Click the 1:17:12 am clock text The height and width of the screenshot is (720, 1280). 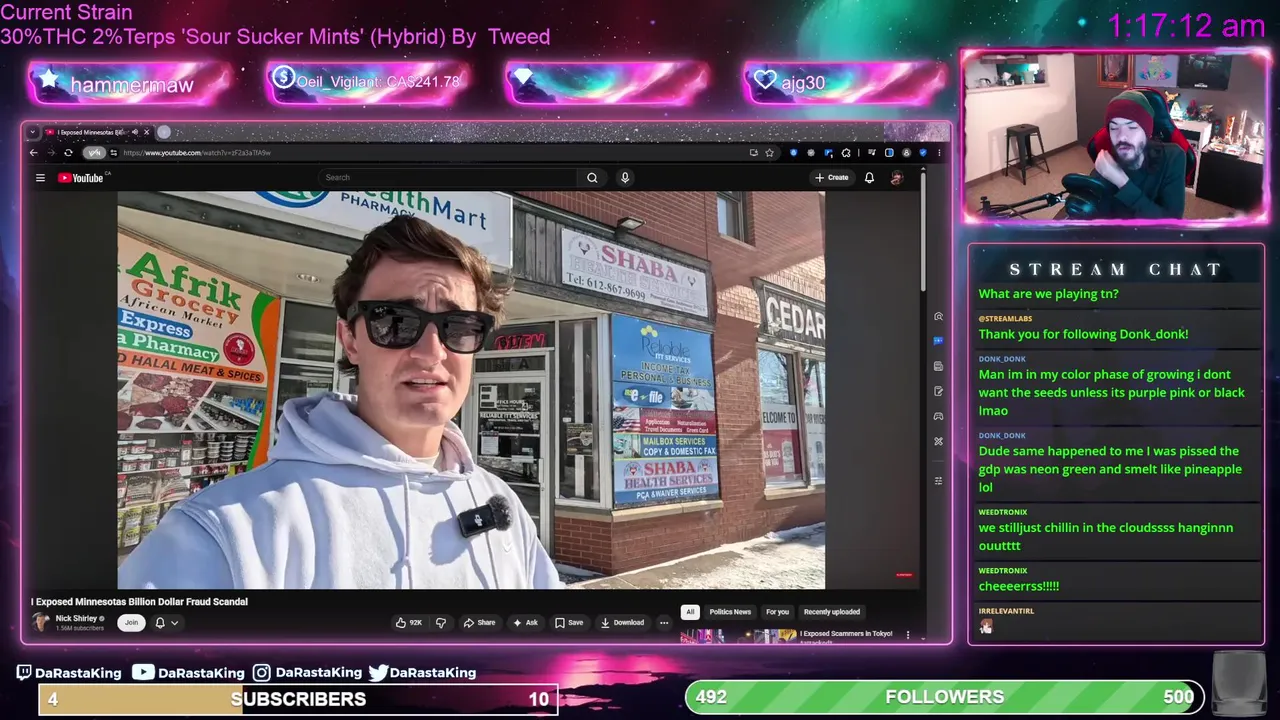(1186, 26)
